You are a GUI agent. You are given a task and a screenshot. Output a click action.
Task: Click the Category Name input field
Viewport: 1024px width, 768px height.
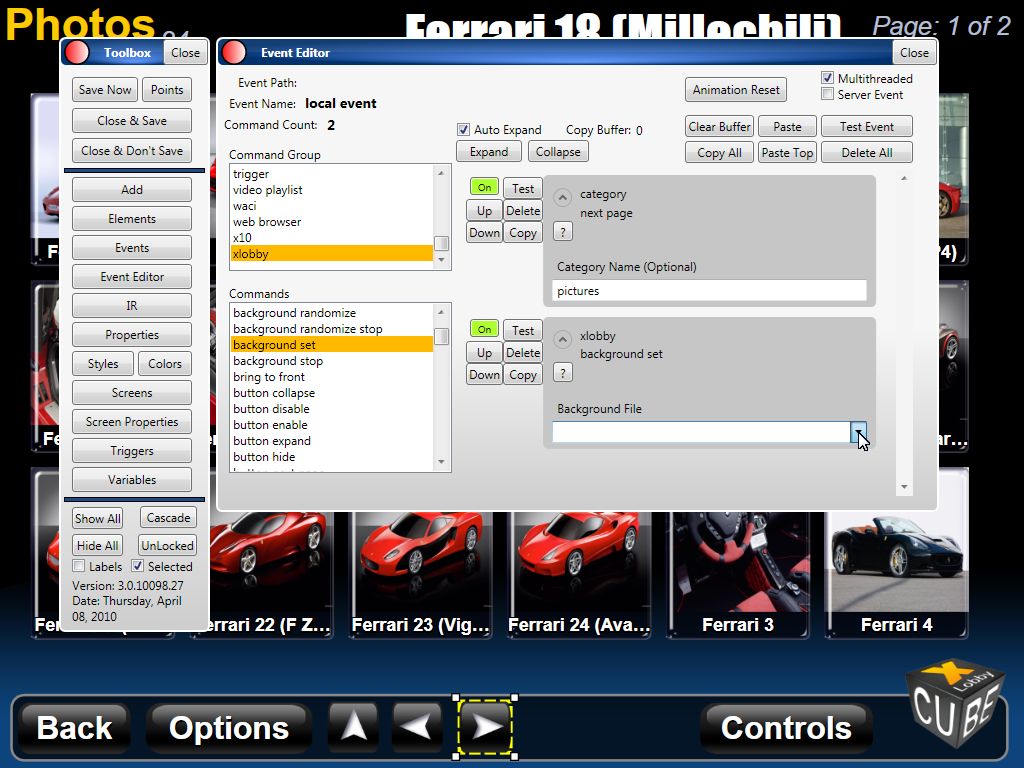pyautogui.click(x=709, y=291)
